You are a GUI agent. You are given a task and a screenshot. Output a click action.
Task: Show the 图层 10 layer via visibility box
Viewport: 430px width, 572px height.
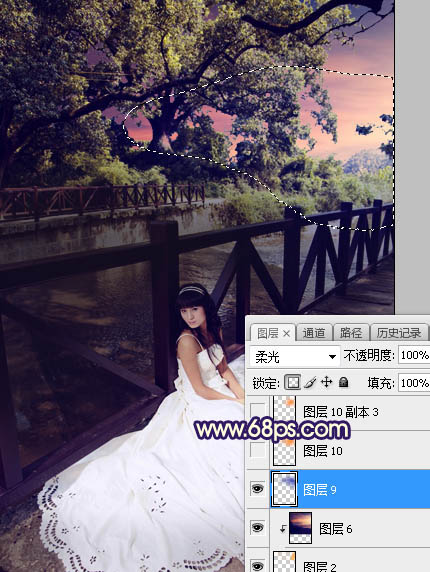tap(258, 451)
